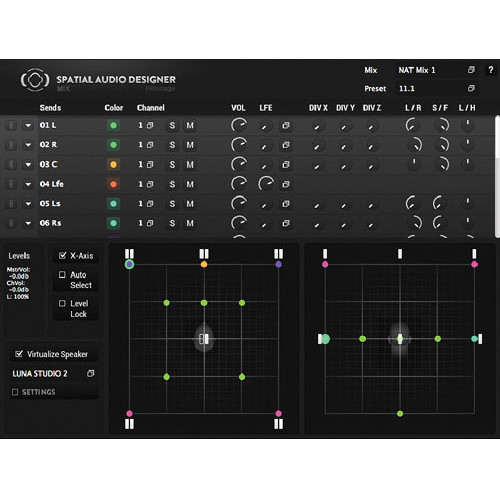Click the top center speaker marker in top view
500x500 pixels.
[x=204, y=254]
